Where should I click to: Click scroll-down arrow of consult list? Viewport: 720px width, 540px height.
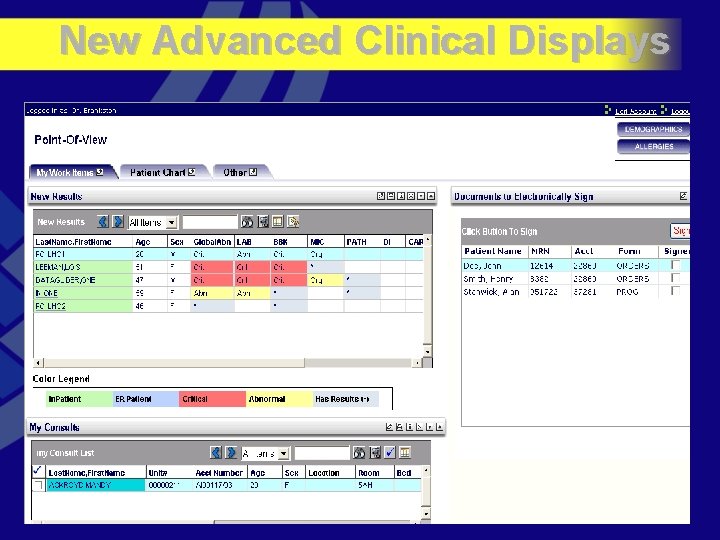(426, 513)
